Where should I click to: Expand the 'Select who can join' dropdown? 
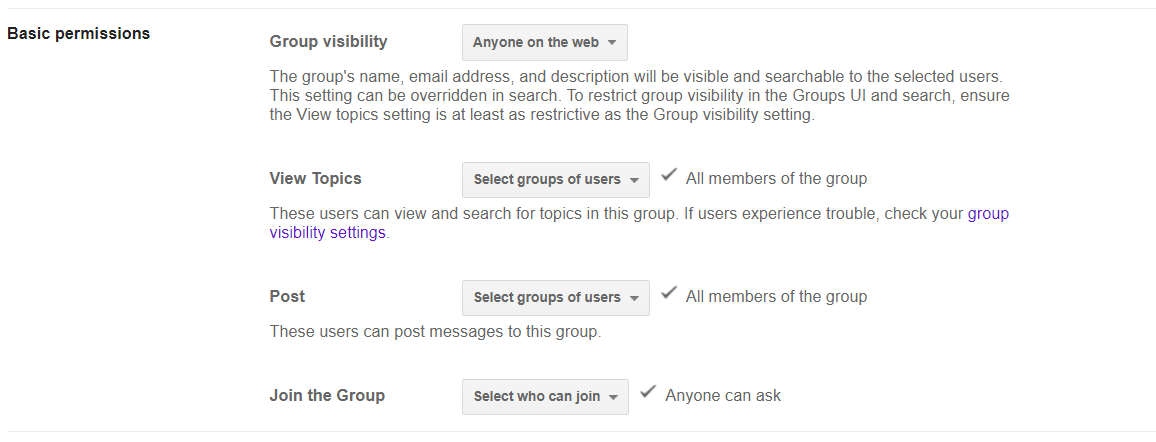click(x=545, y=397)
